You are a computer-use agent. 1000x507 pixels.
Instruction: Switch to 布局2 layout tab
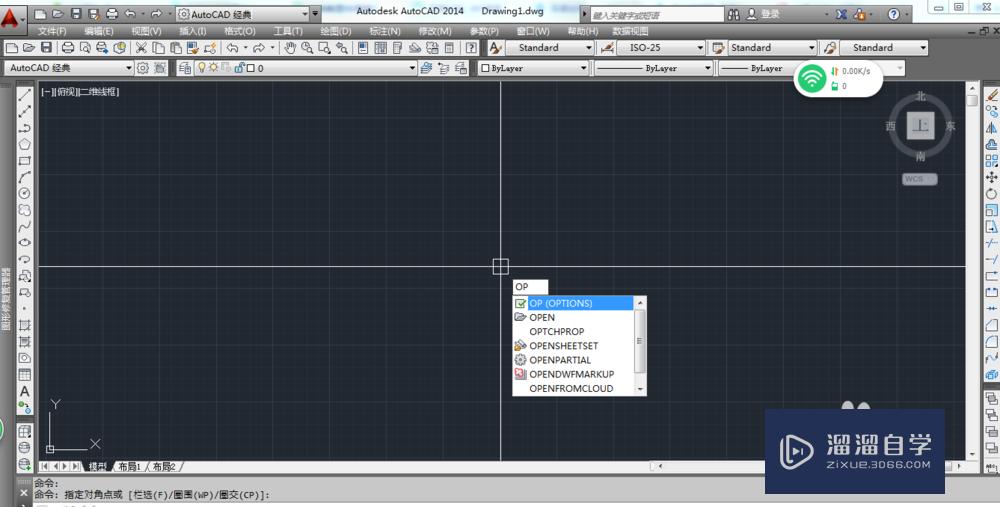164,467
